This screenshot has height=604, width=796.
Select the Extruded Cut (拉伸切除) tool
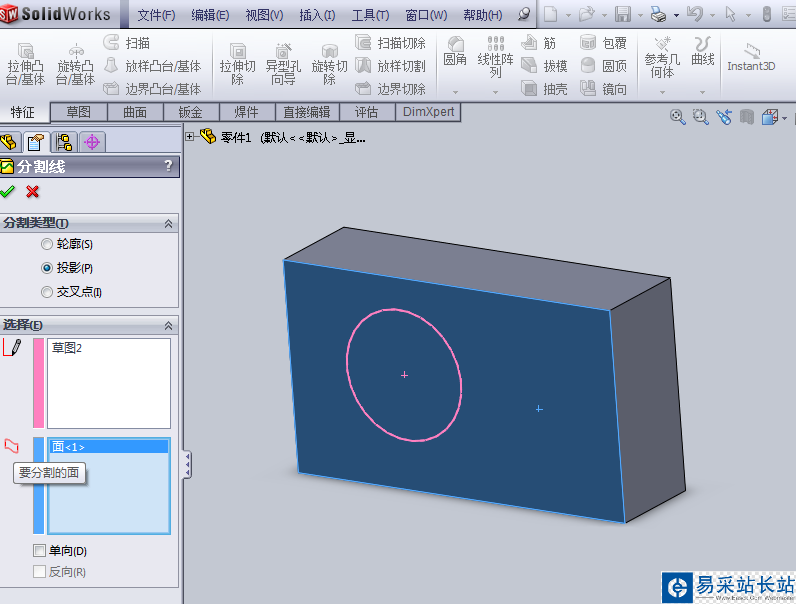[237, 64]
